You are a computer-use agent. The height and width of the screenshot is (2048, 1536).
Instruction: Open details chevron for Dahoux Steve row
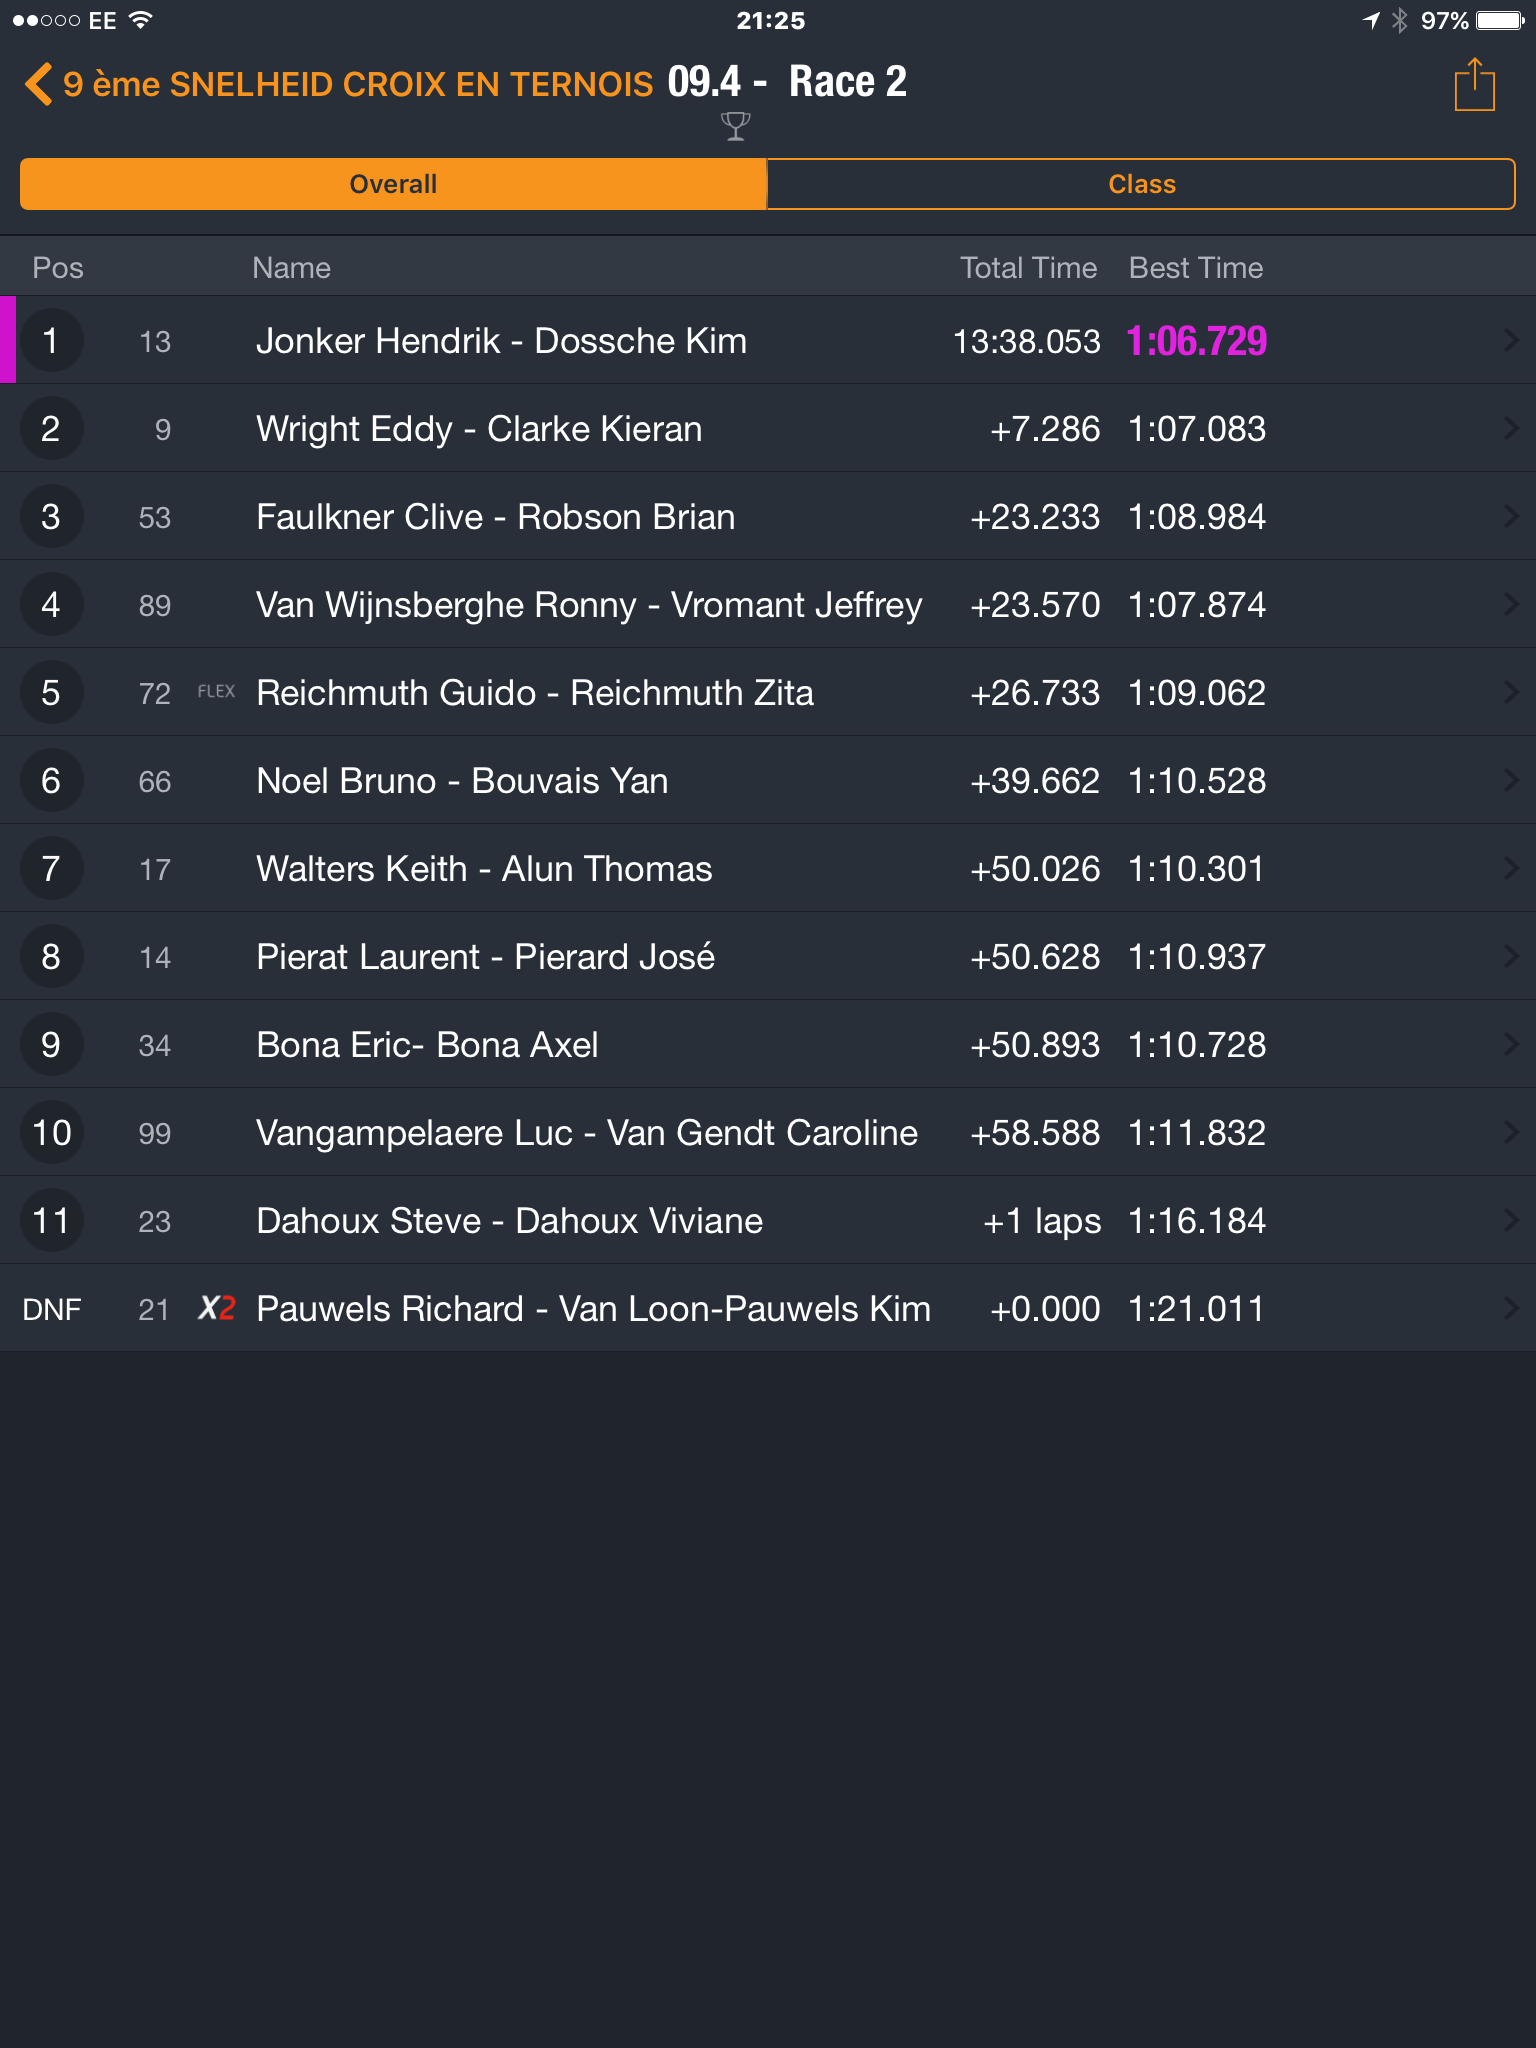point(1511,1220)
